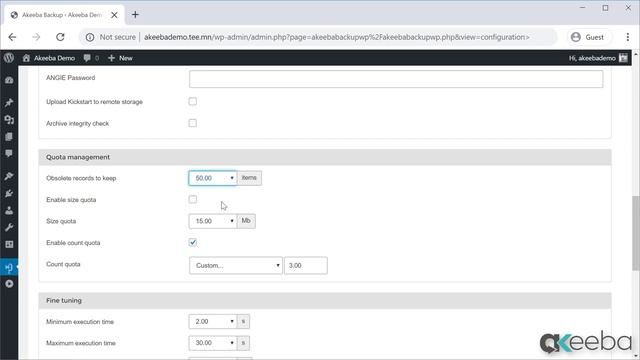Click the Fine tuning section header
The image size is (640, 360).
325,300
